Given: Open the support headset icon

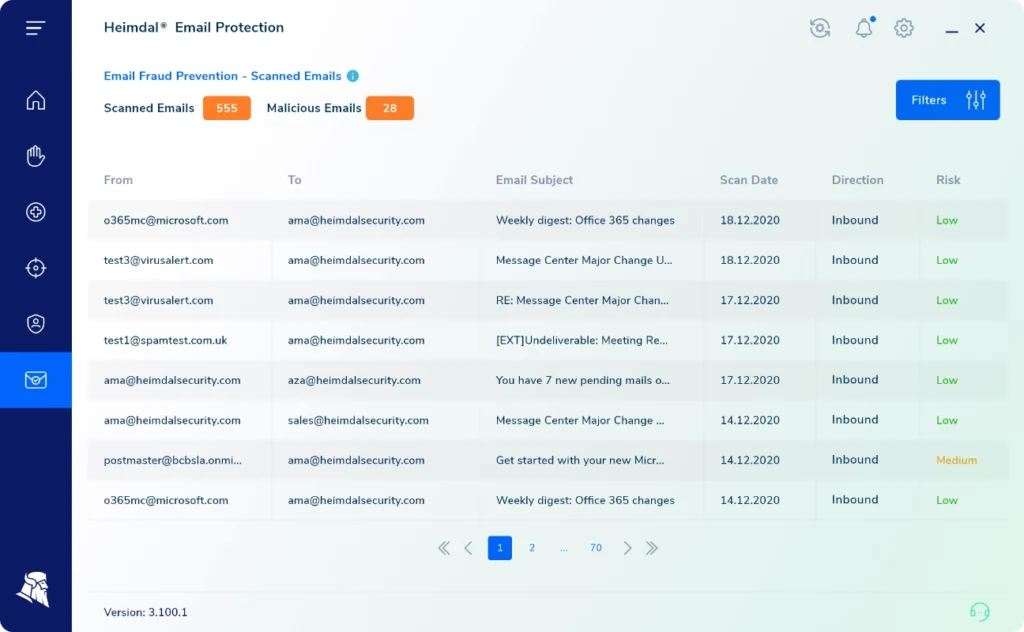Looking at the screenshot, I should (980, 611).
